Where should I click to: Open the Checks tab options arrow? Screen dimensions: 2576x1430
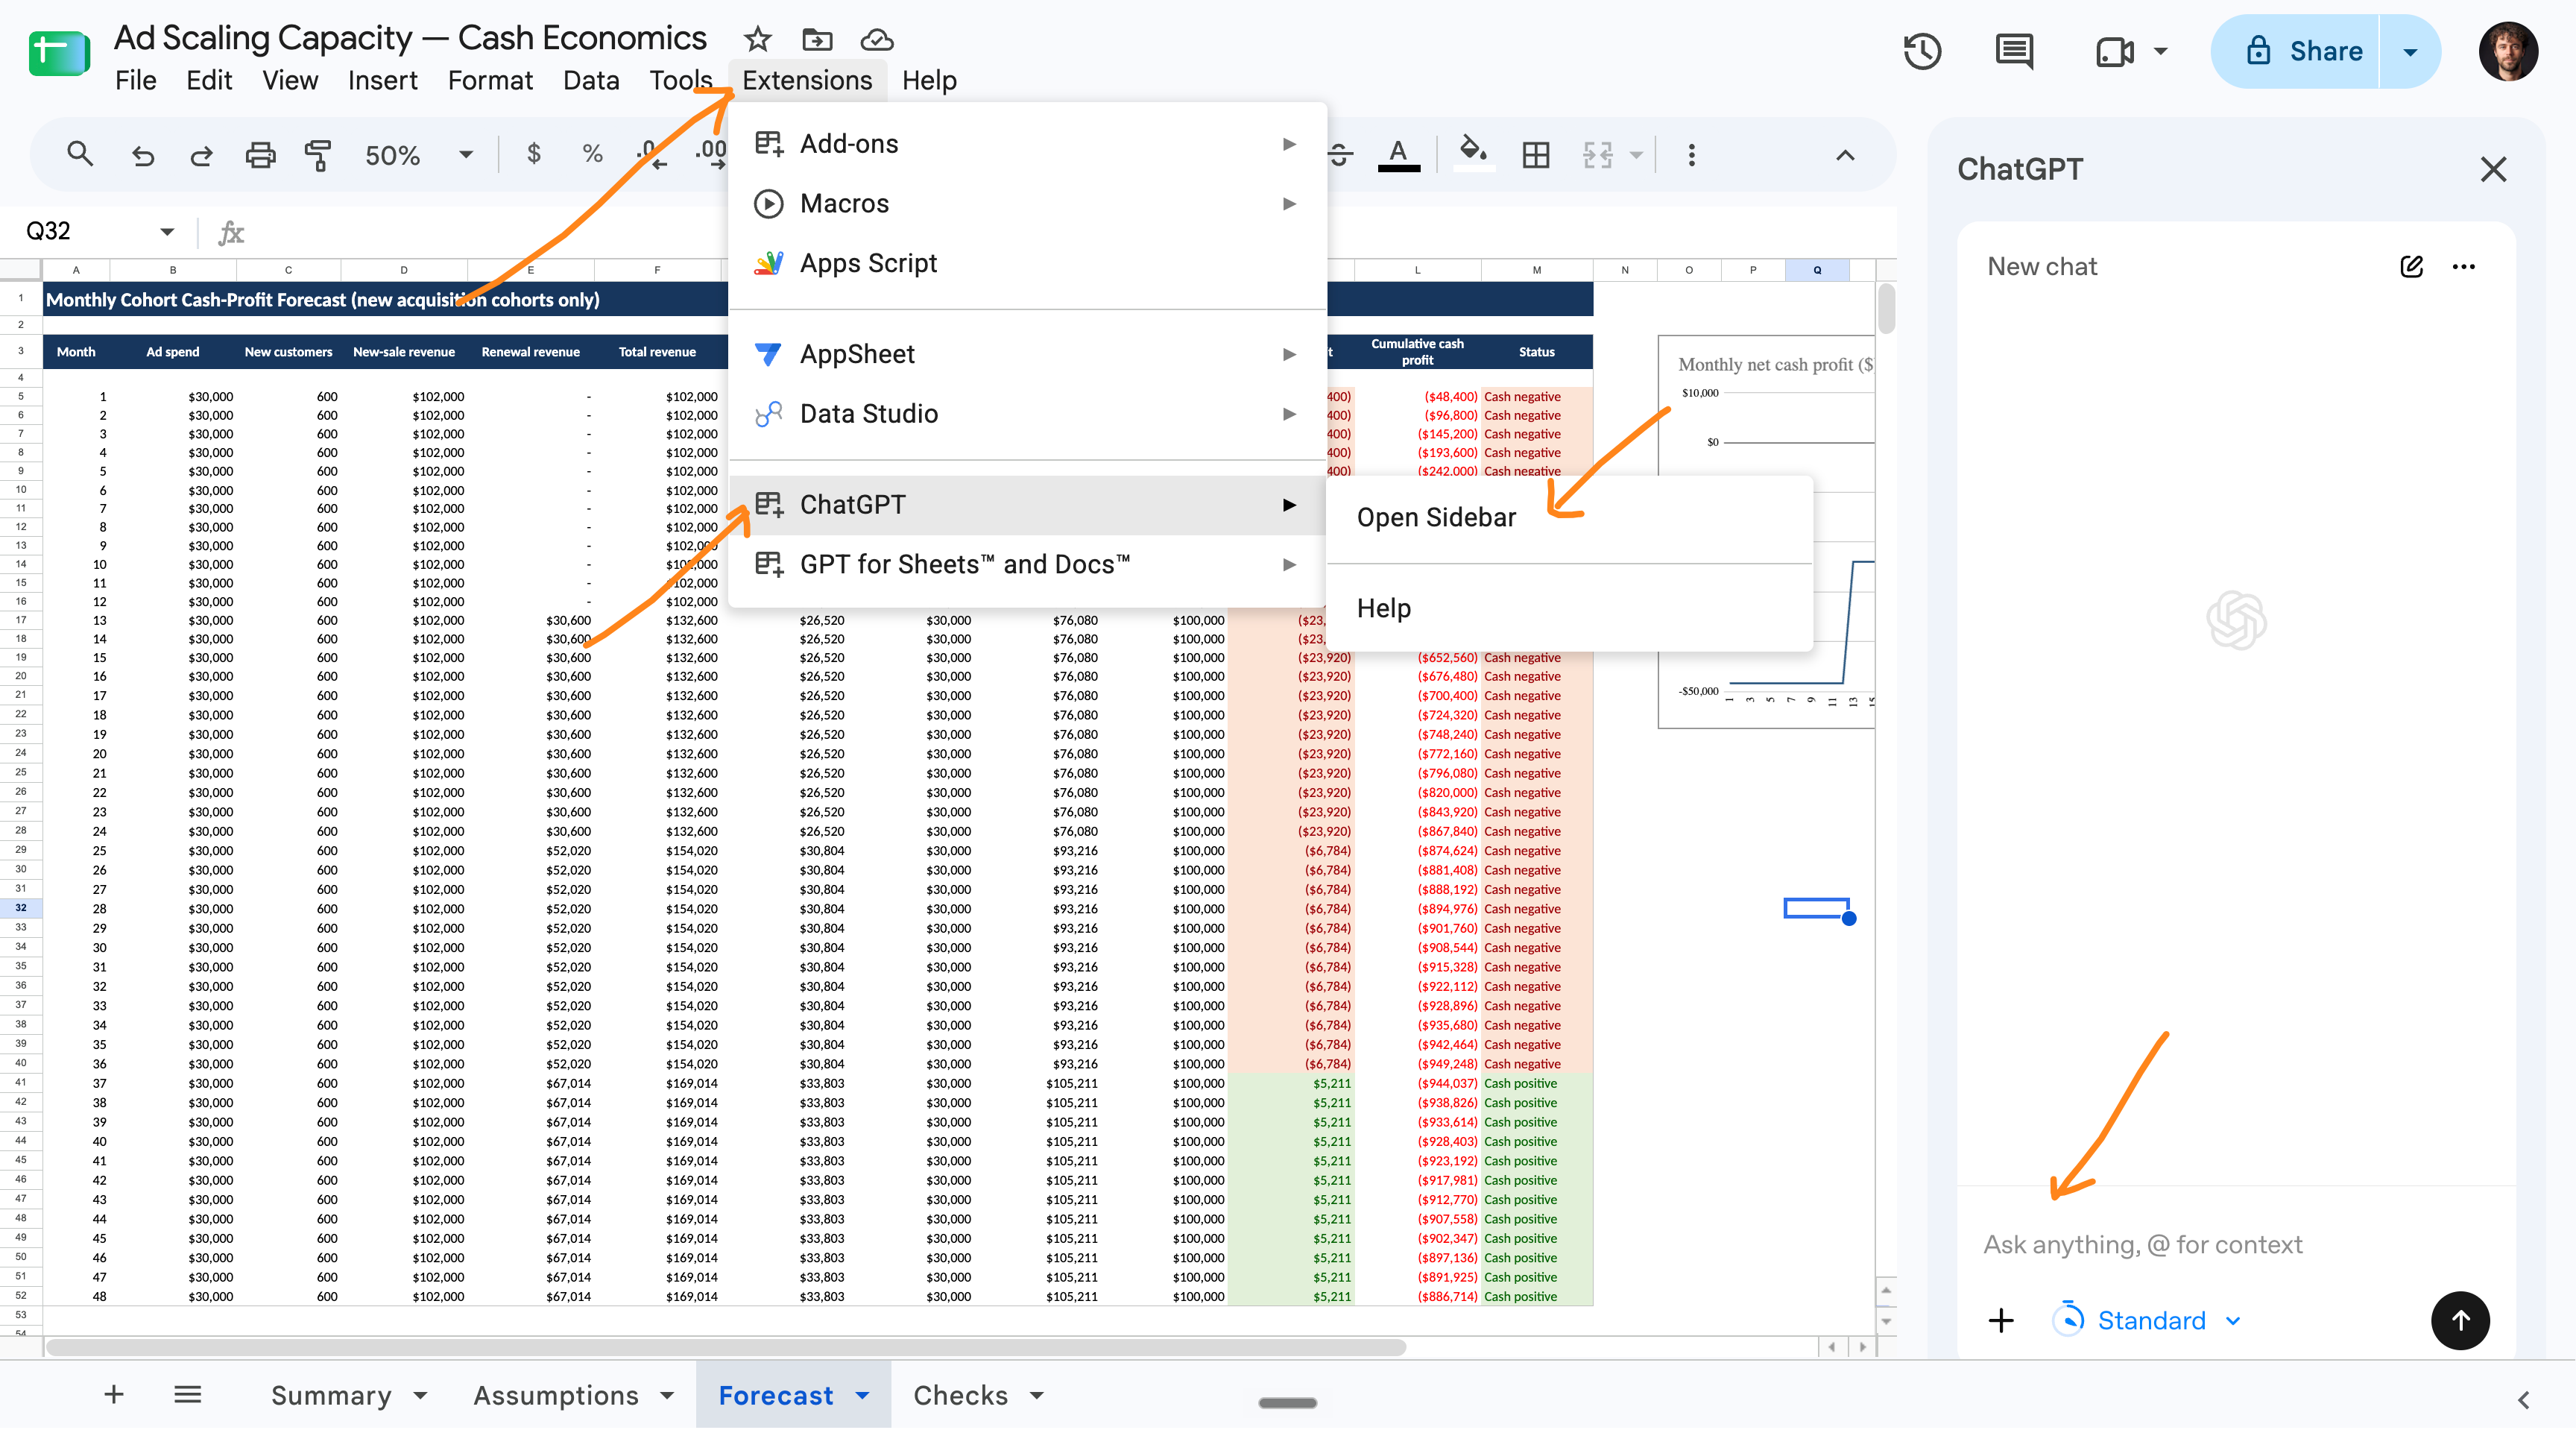tap(1037, 1395)
